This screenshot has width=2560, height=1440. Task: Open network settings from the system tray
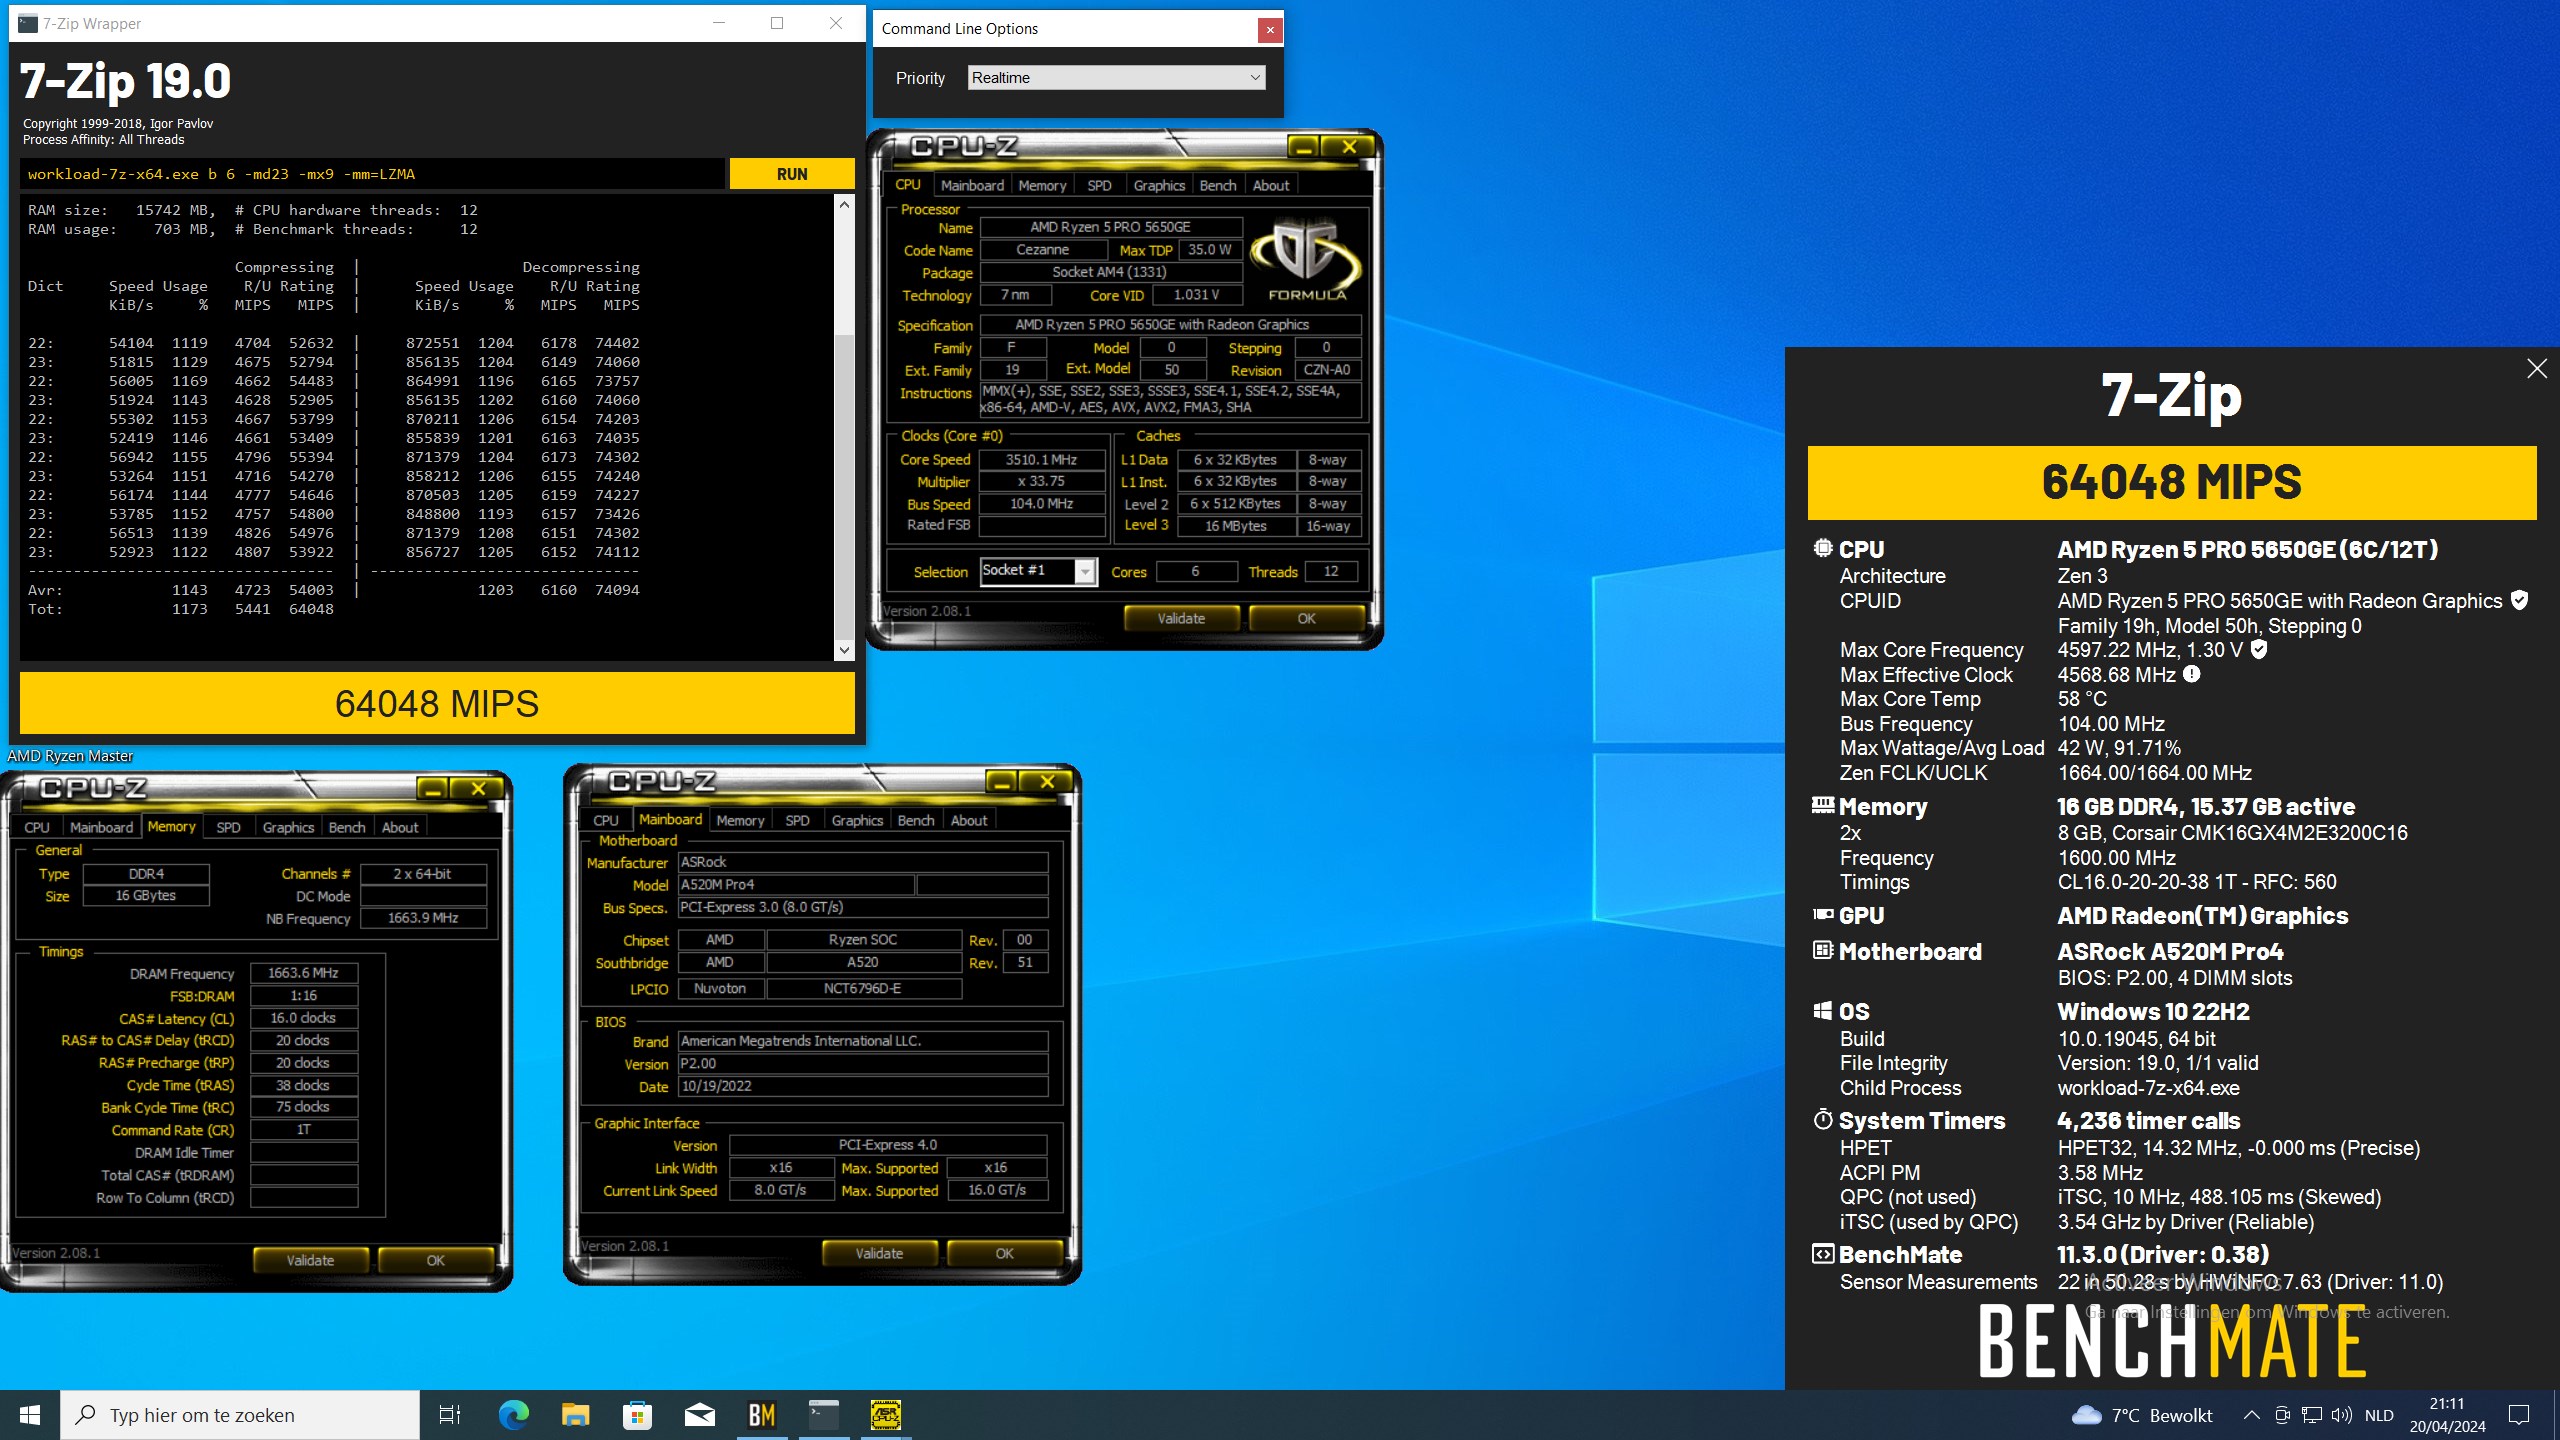click(x=2312, y=1415)
